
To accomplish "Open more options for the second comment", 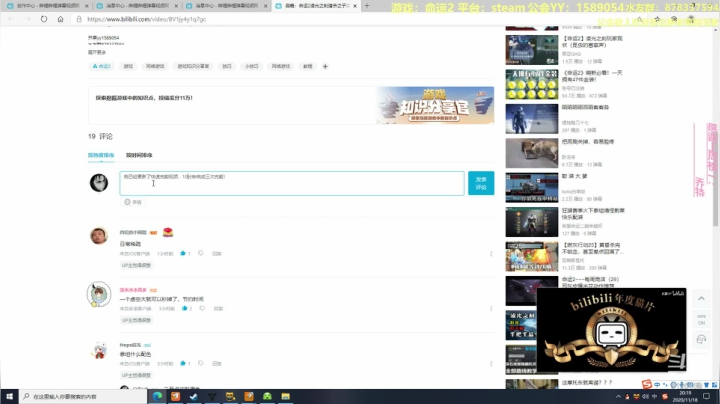I will tap(491, 309).
